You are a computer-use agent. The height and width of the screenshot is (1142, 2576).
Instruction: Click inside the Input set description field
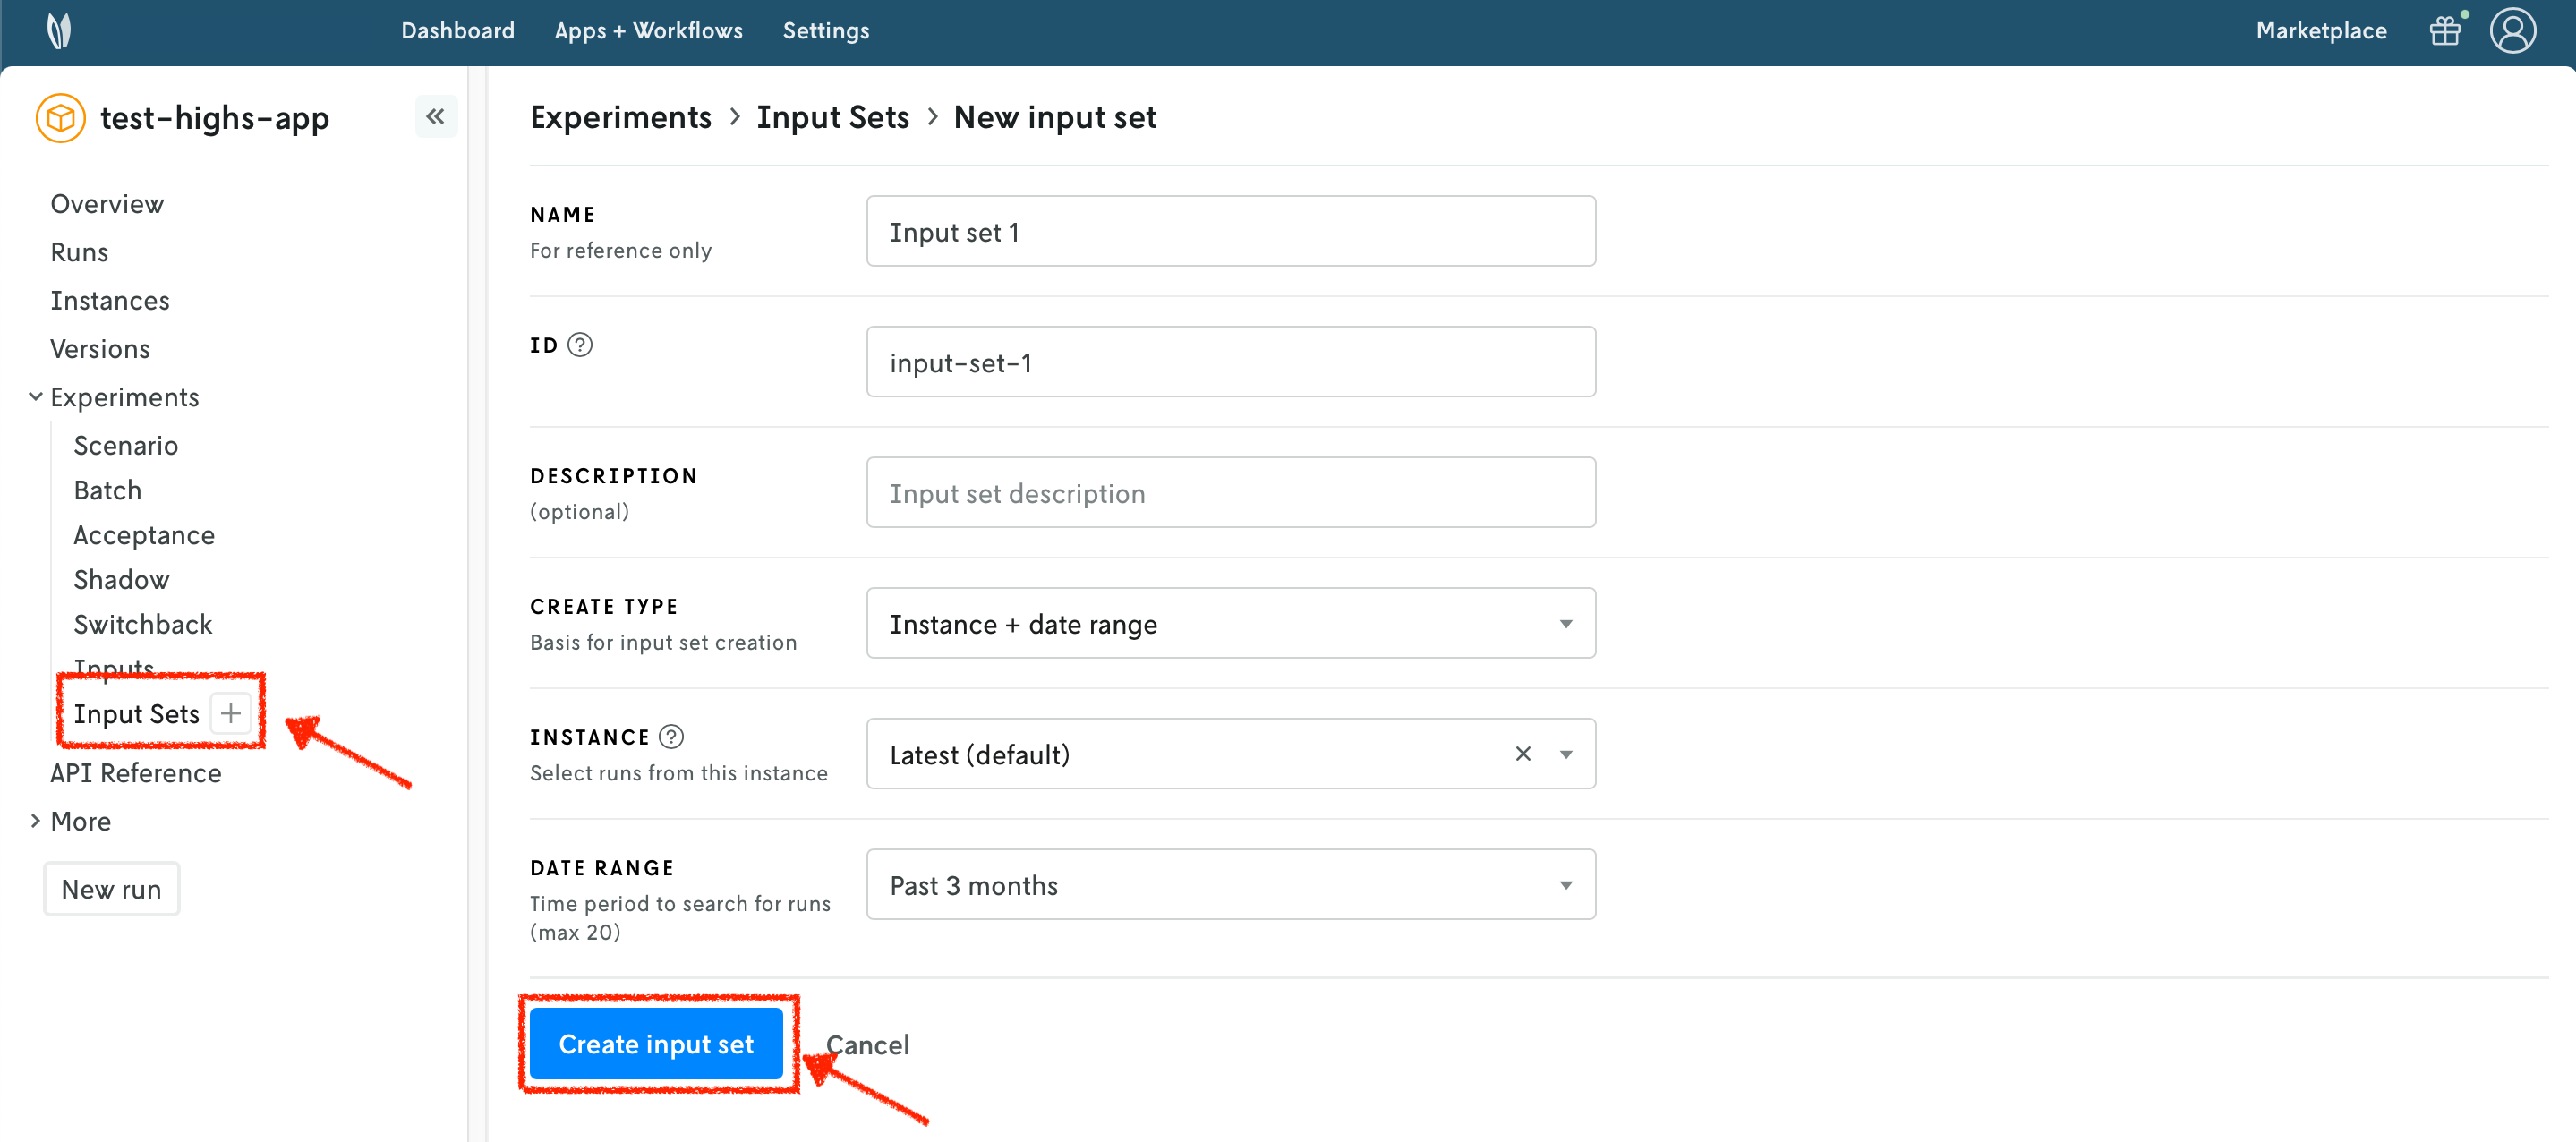pyautogui.click(x=1230, y=492)
